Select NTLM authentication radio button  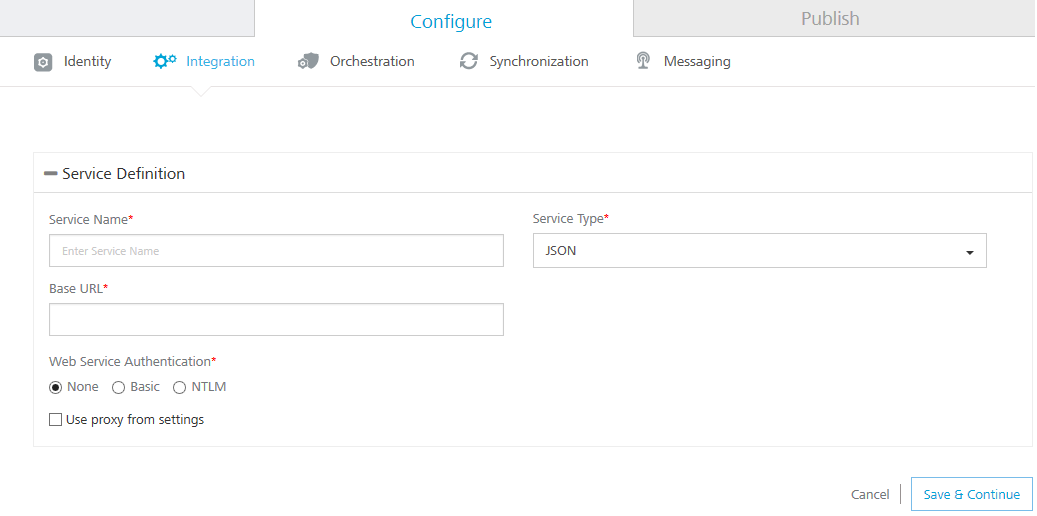[x=179, y=388]
